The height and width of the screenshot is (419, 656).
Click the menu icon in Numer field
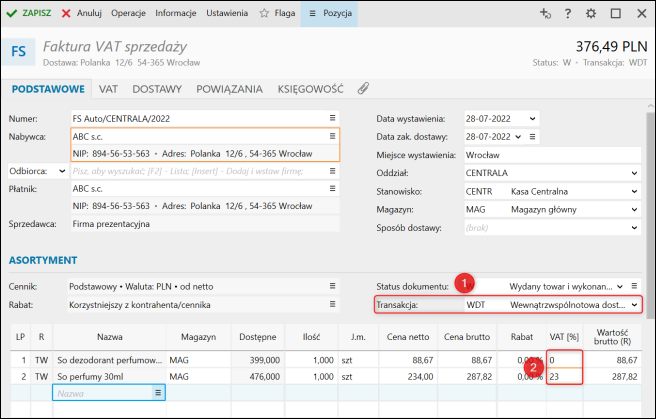tap(332, 119)
